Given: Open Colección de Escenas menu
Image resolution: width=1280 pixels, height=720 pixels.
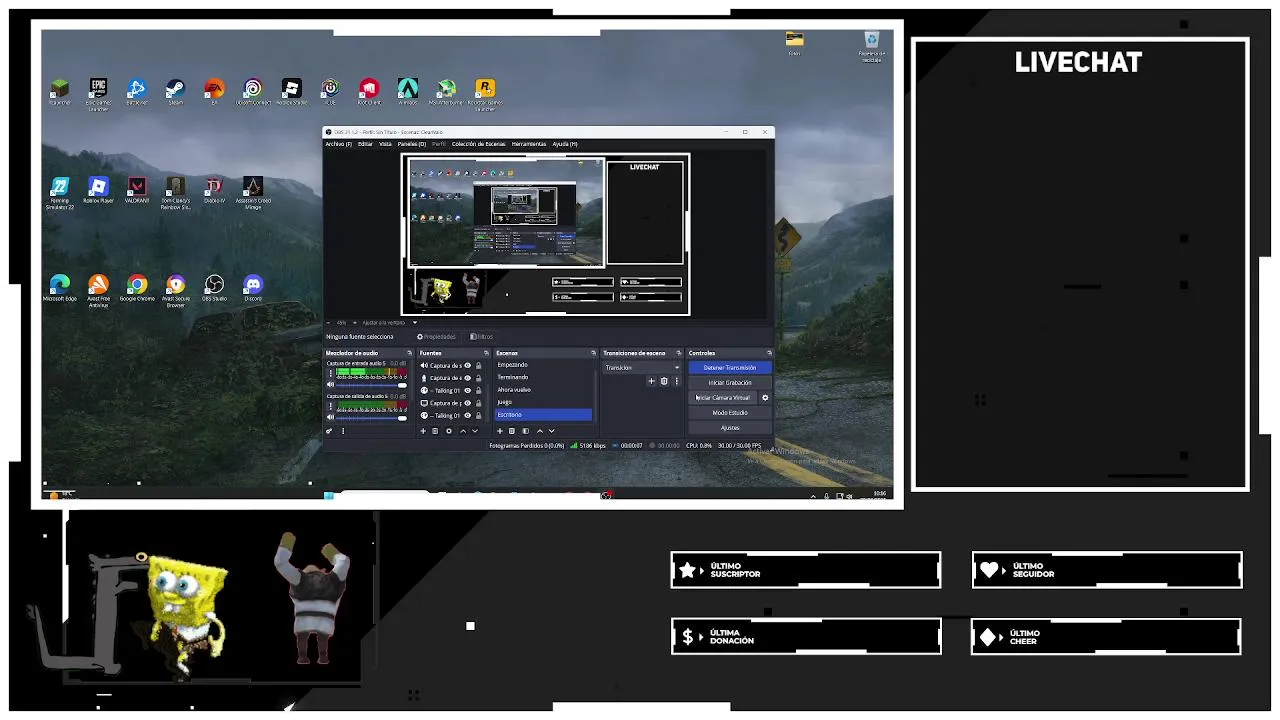Looking at the screenshot, I should pos(479,144).
